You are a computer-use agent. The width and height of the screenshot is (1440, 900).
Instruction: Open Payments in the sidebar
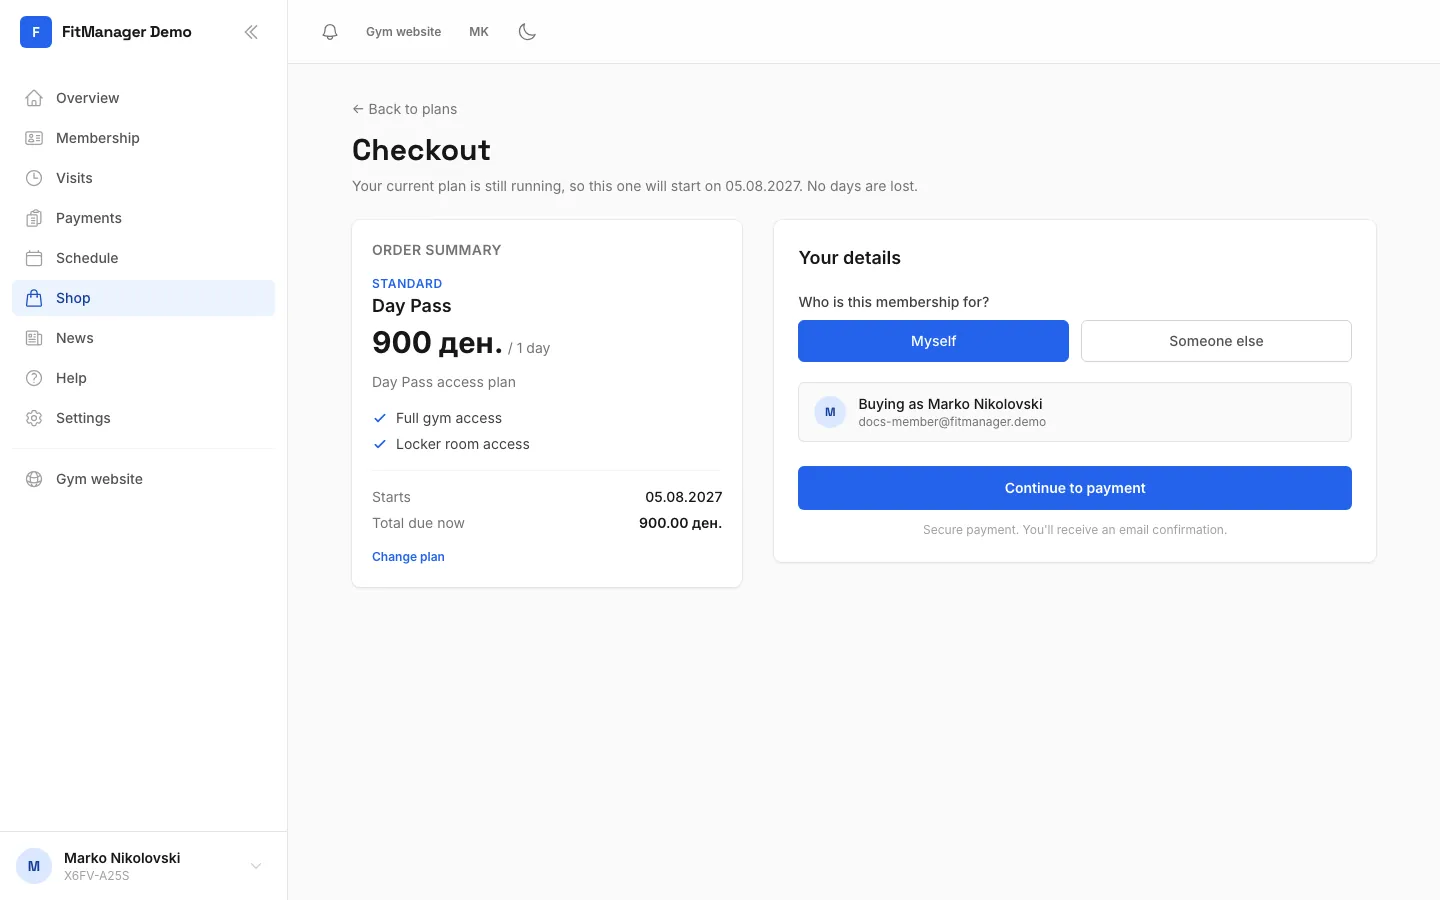point(143,218)
